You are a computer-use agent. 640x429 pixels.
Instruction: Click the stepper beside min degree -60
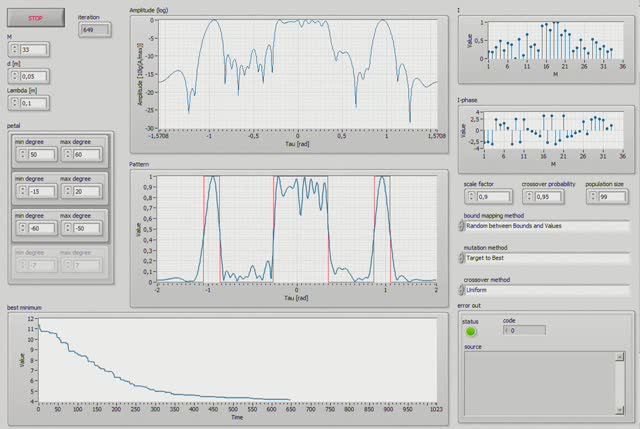coord(22,228)
